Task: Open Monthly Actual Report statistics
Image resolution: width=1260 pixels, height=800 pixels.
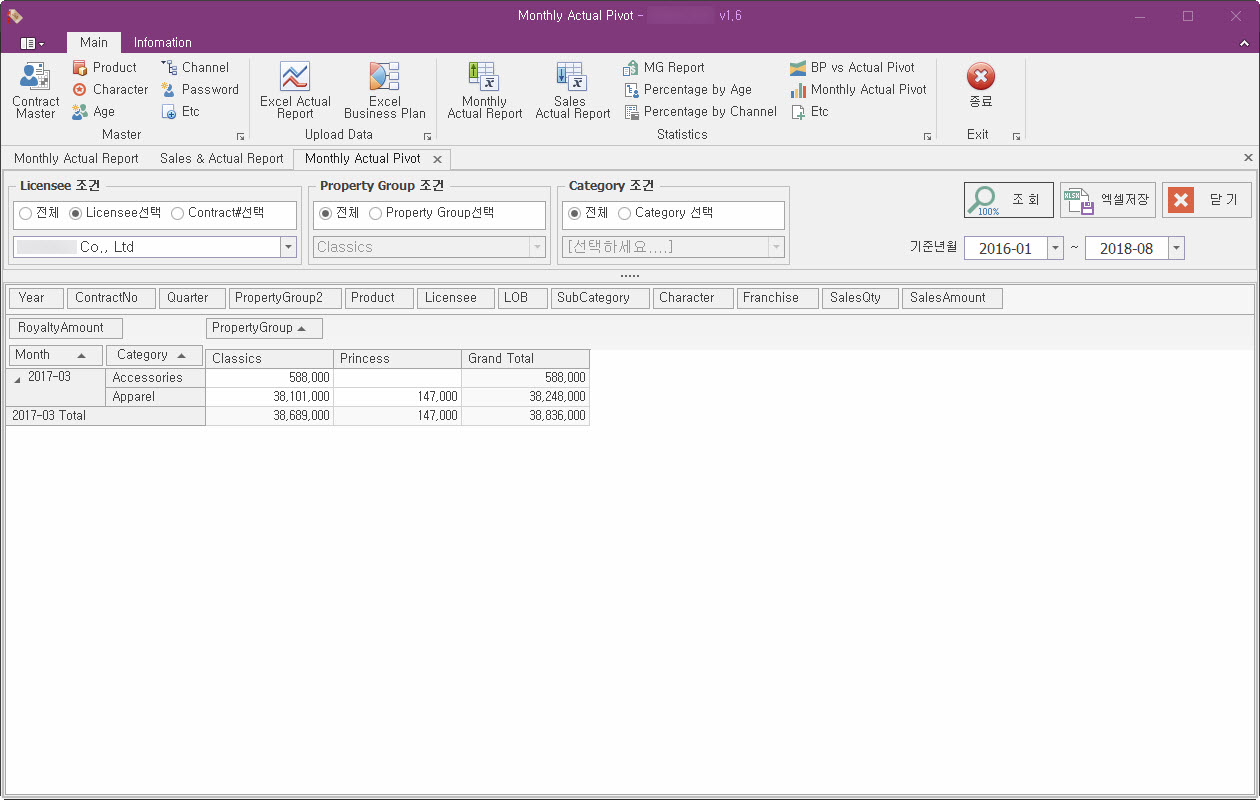Action: [x=485, y=91]
